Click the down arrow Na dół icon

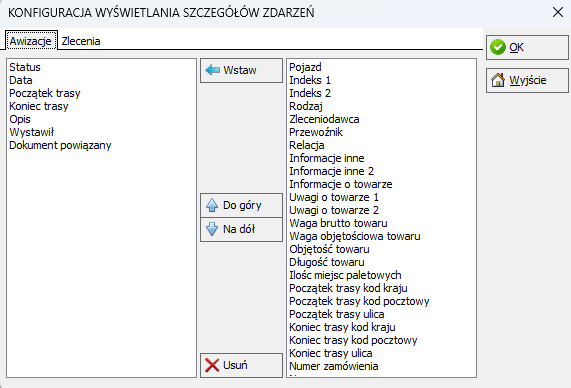tap(212, 229)
